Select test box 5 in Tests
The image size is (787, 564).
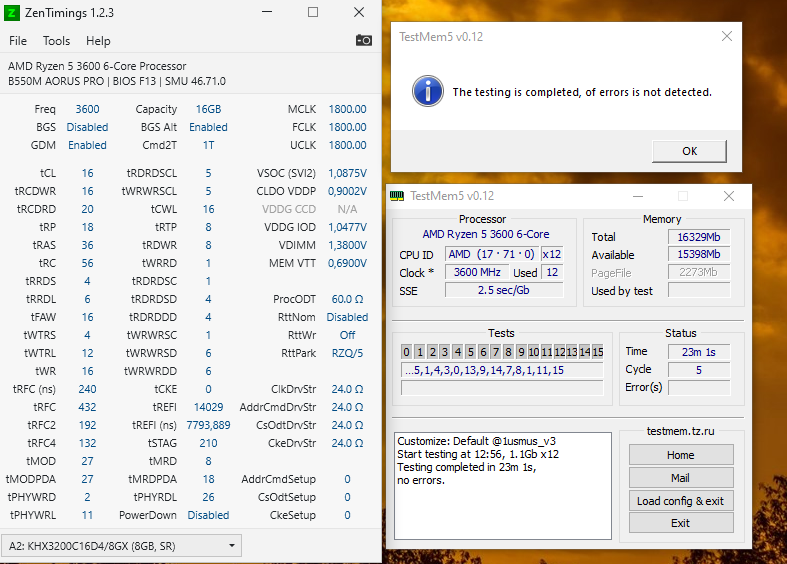point(470,352)
